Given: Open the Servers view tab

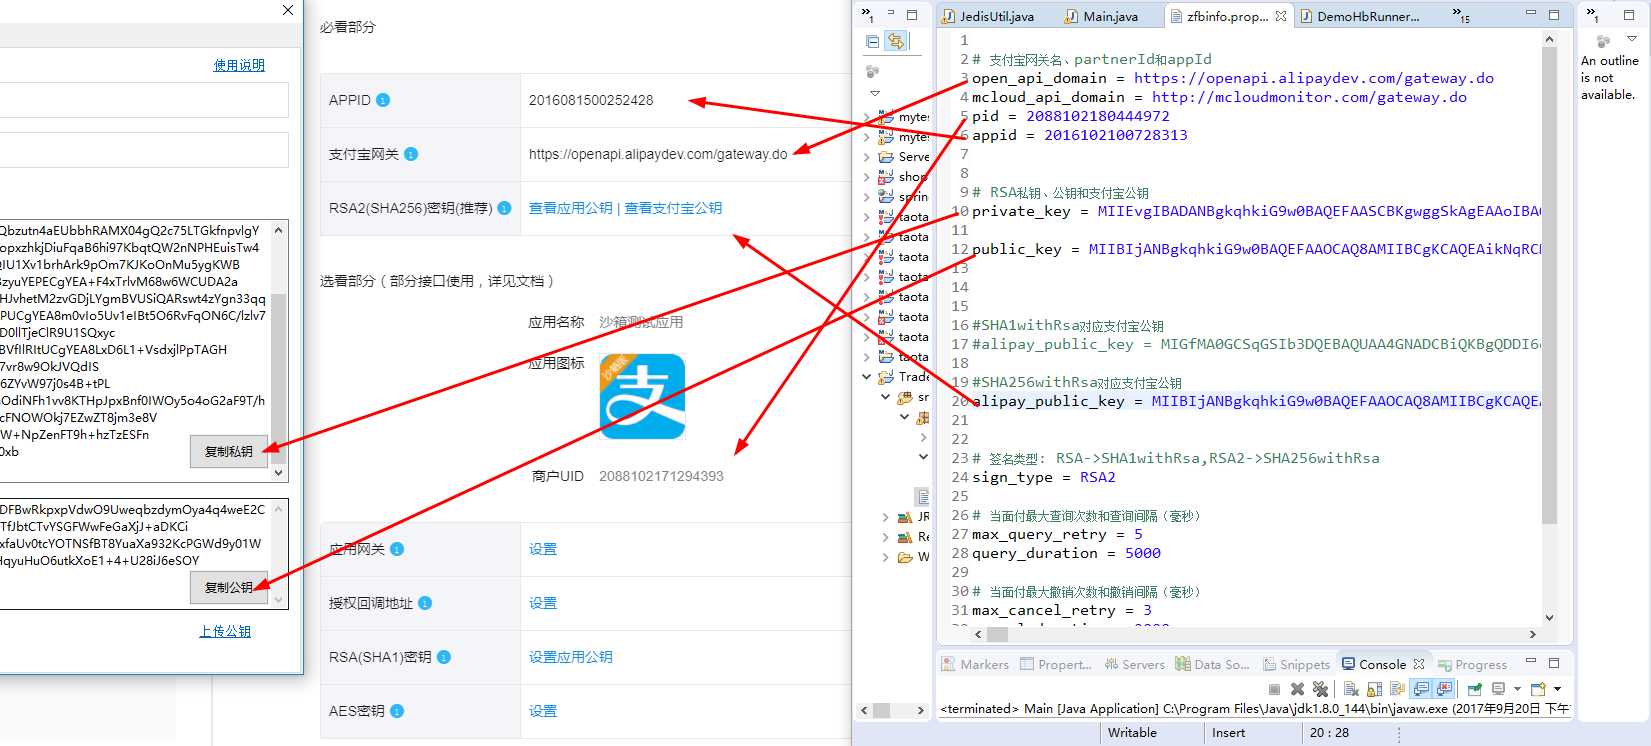Looking at the screenshot, I should click(x=1134, y=664).
